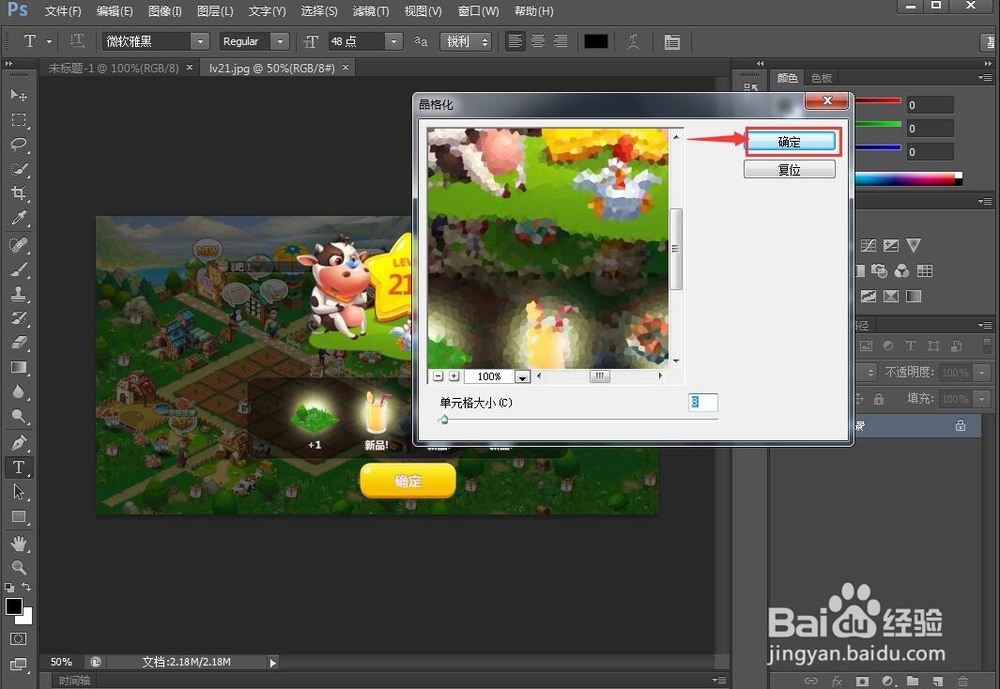Open the Regular font style dropdown

(280, 41)
